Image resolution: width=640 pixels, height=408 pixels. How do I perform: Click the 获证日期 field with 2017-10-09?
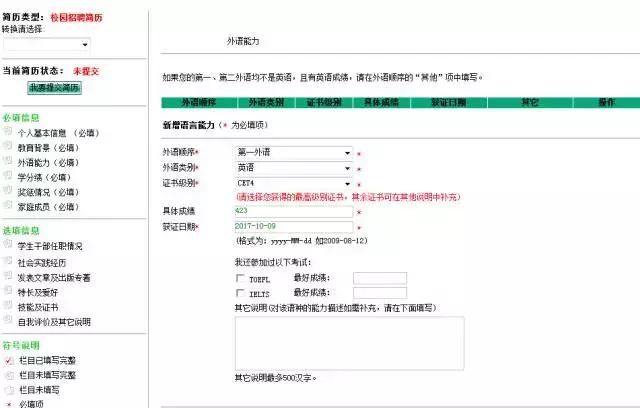click(294, 227)
